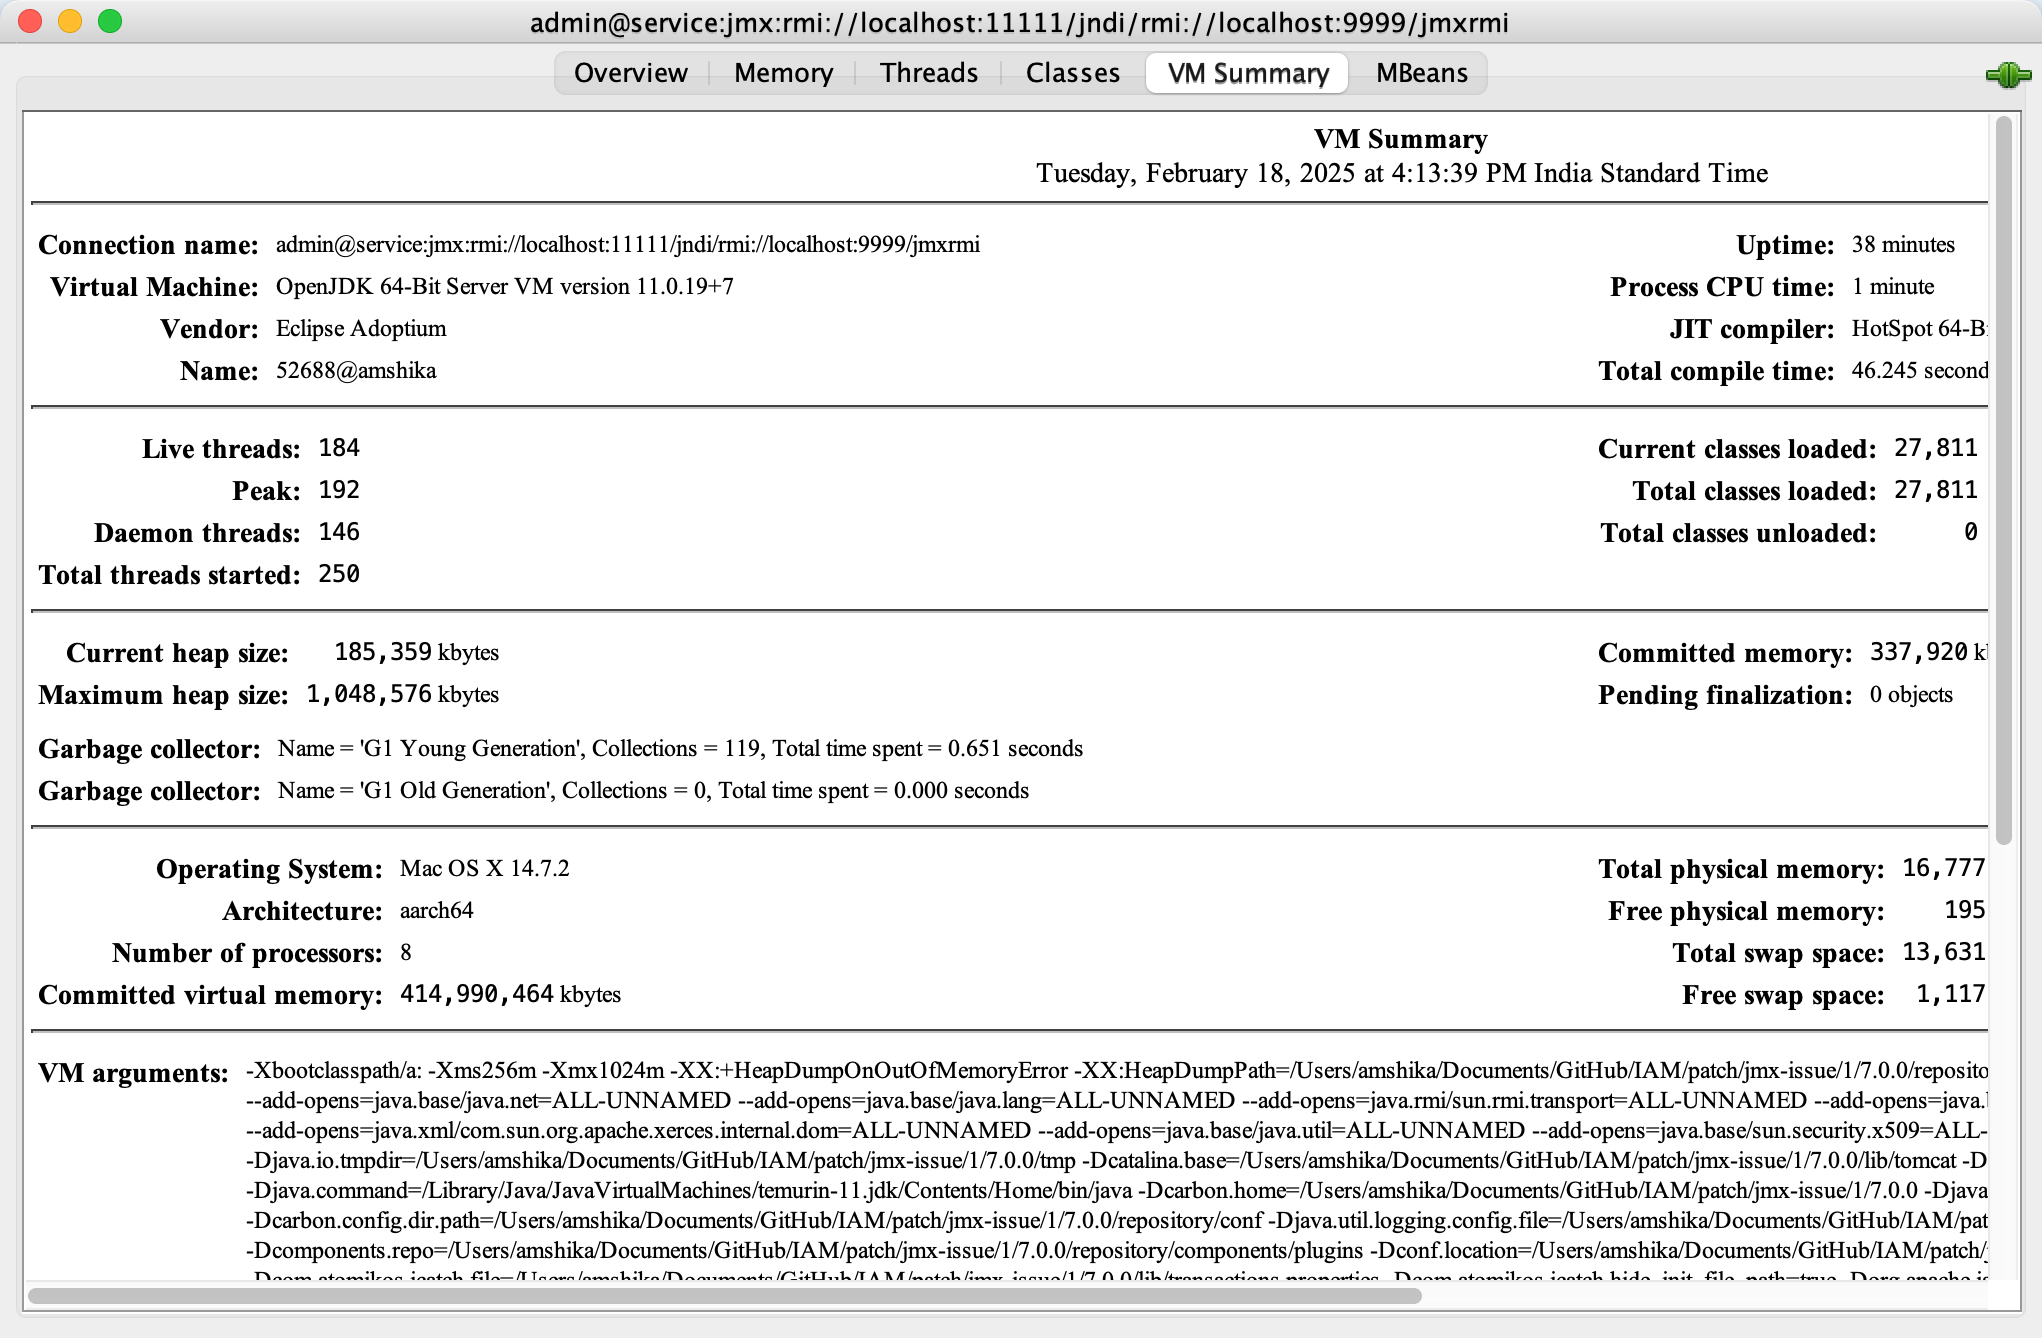Click the JIT compiler value 'HotSpot 64-B'

(1919, 329)
